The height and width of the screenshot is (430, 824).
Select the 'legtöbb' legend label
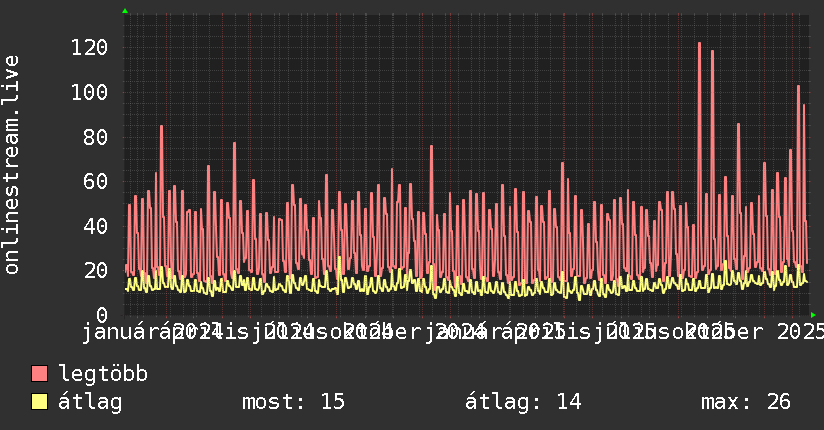pos(103,374)
